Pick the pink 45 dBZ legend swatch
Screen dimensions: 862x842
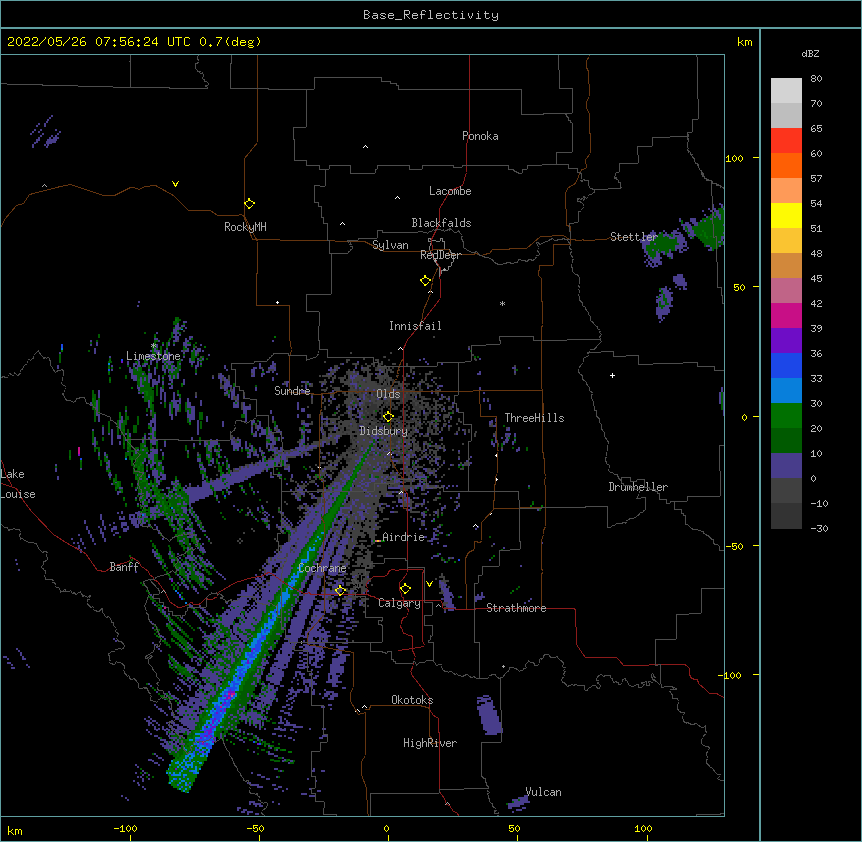click(786, 291)
